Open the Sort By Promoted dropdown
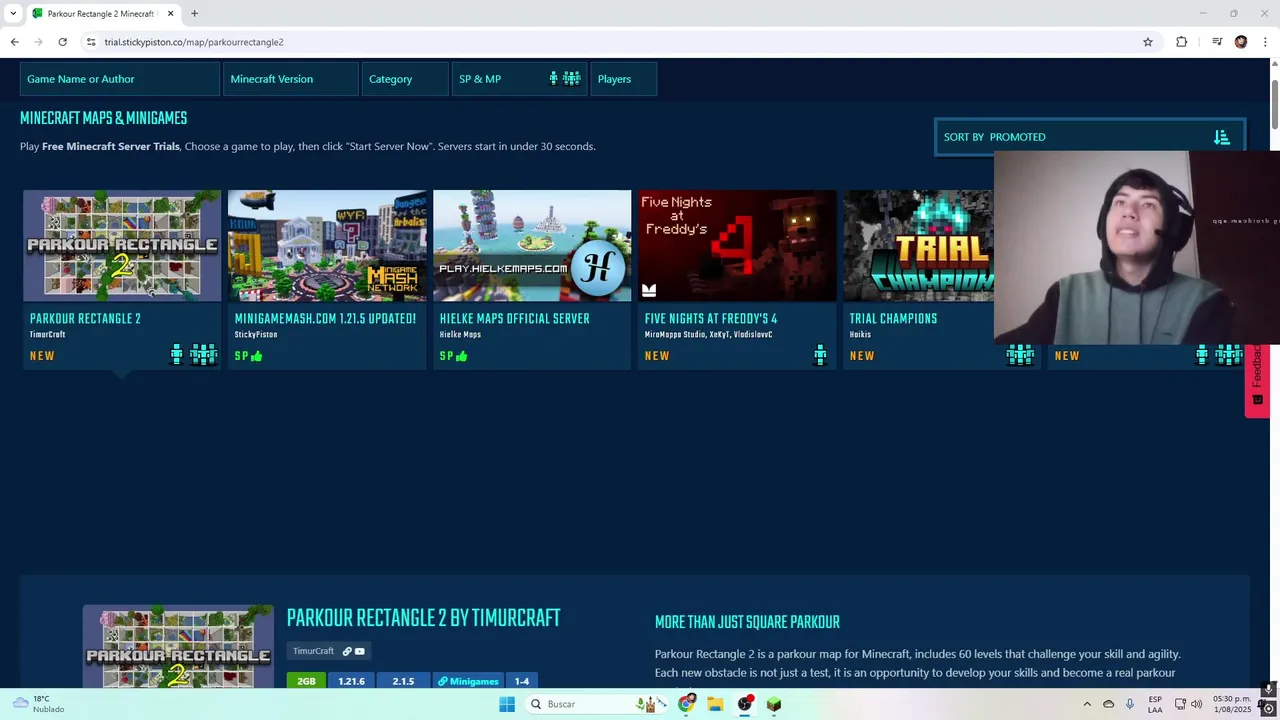 (x=1090, y=137)
